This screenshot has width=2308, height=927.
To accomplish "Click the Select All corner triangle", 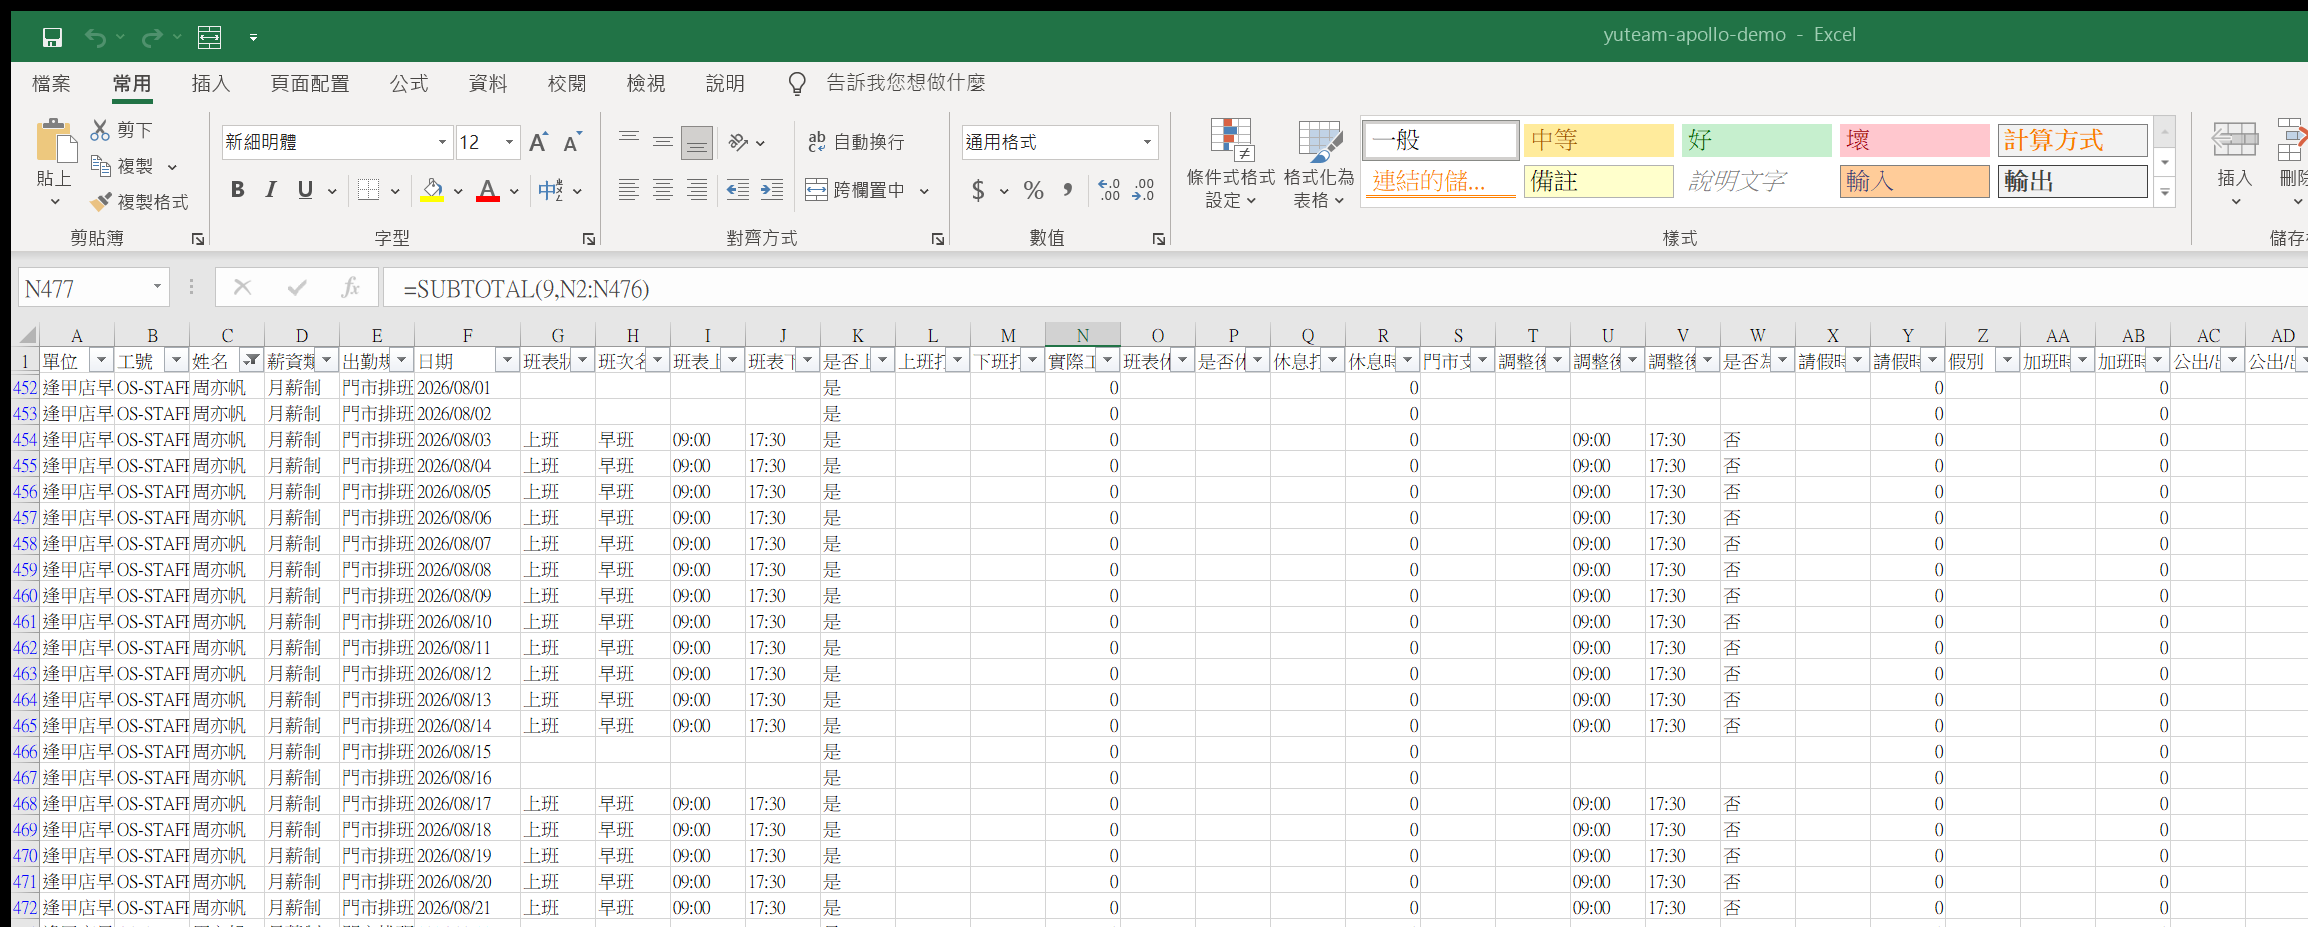I will click(x=27, y=335).
